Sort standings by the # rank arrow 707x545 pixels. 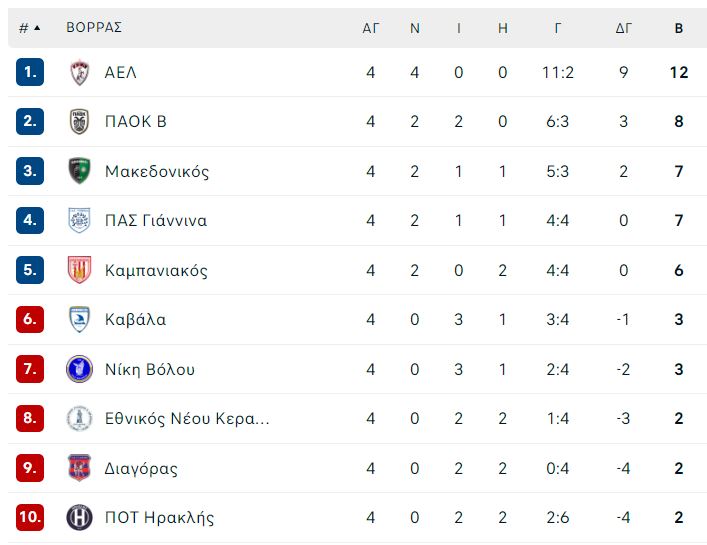click(x=30, y=28)
